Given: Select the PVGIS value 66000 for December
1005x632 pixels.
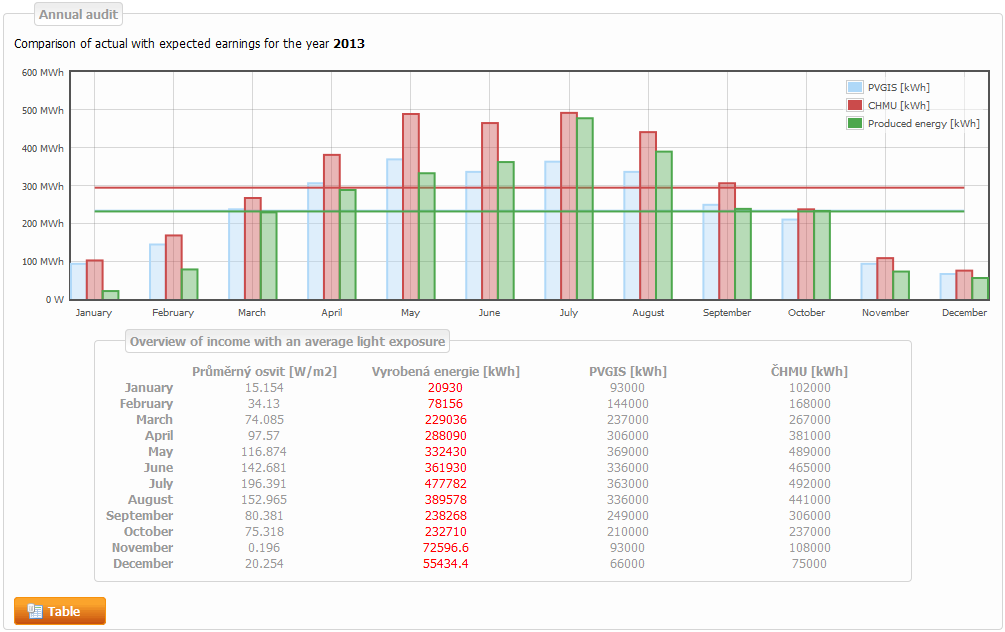Looking at the screenshot, I should (627, 564).
